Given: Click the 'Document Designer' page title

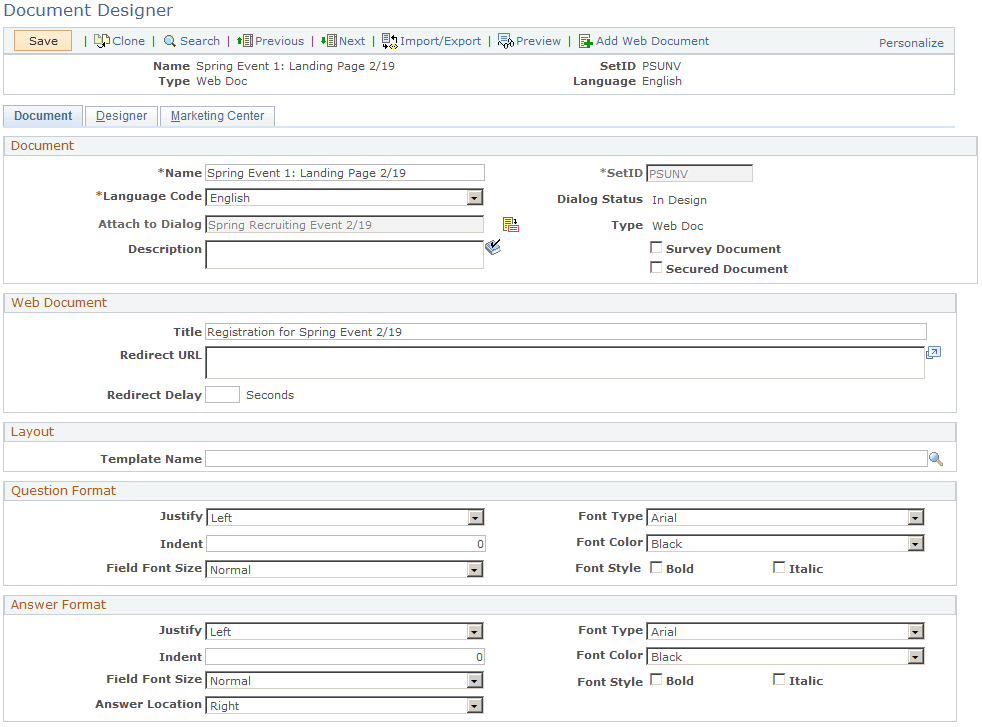Looking at the screenshot, I should click(88, 11).
